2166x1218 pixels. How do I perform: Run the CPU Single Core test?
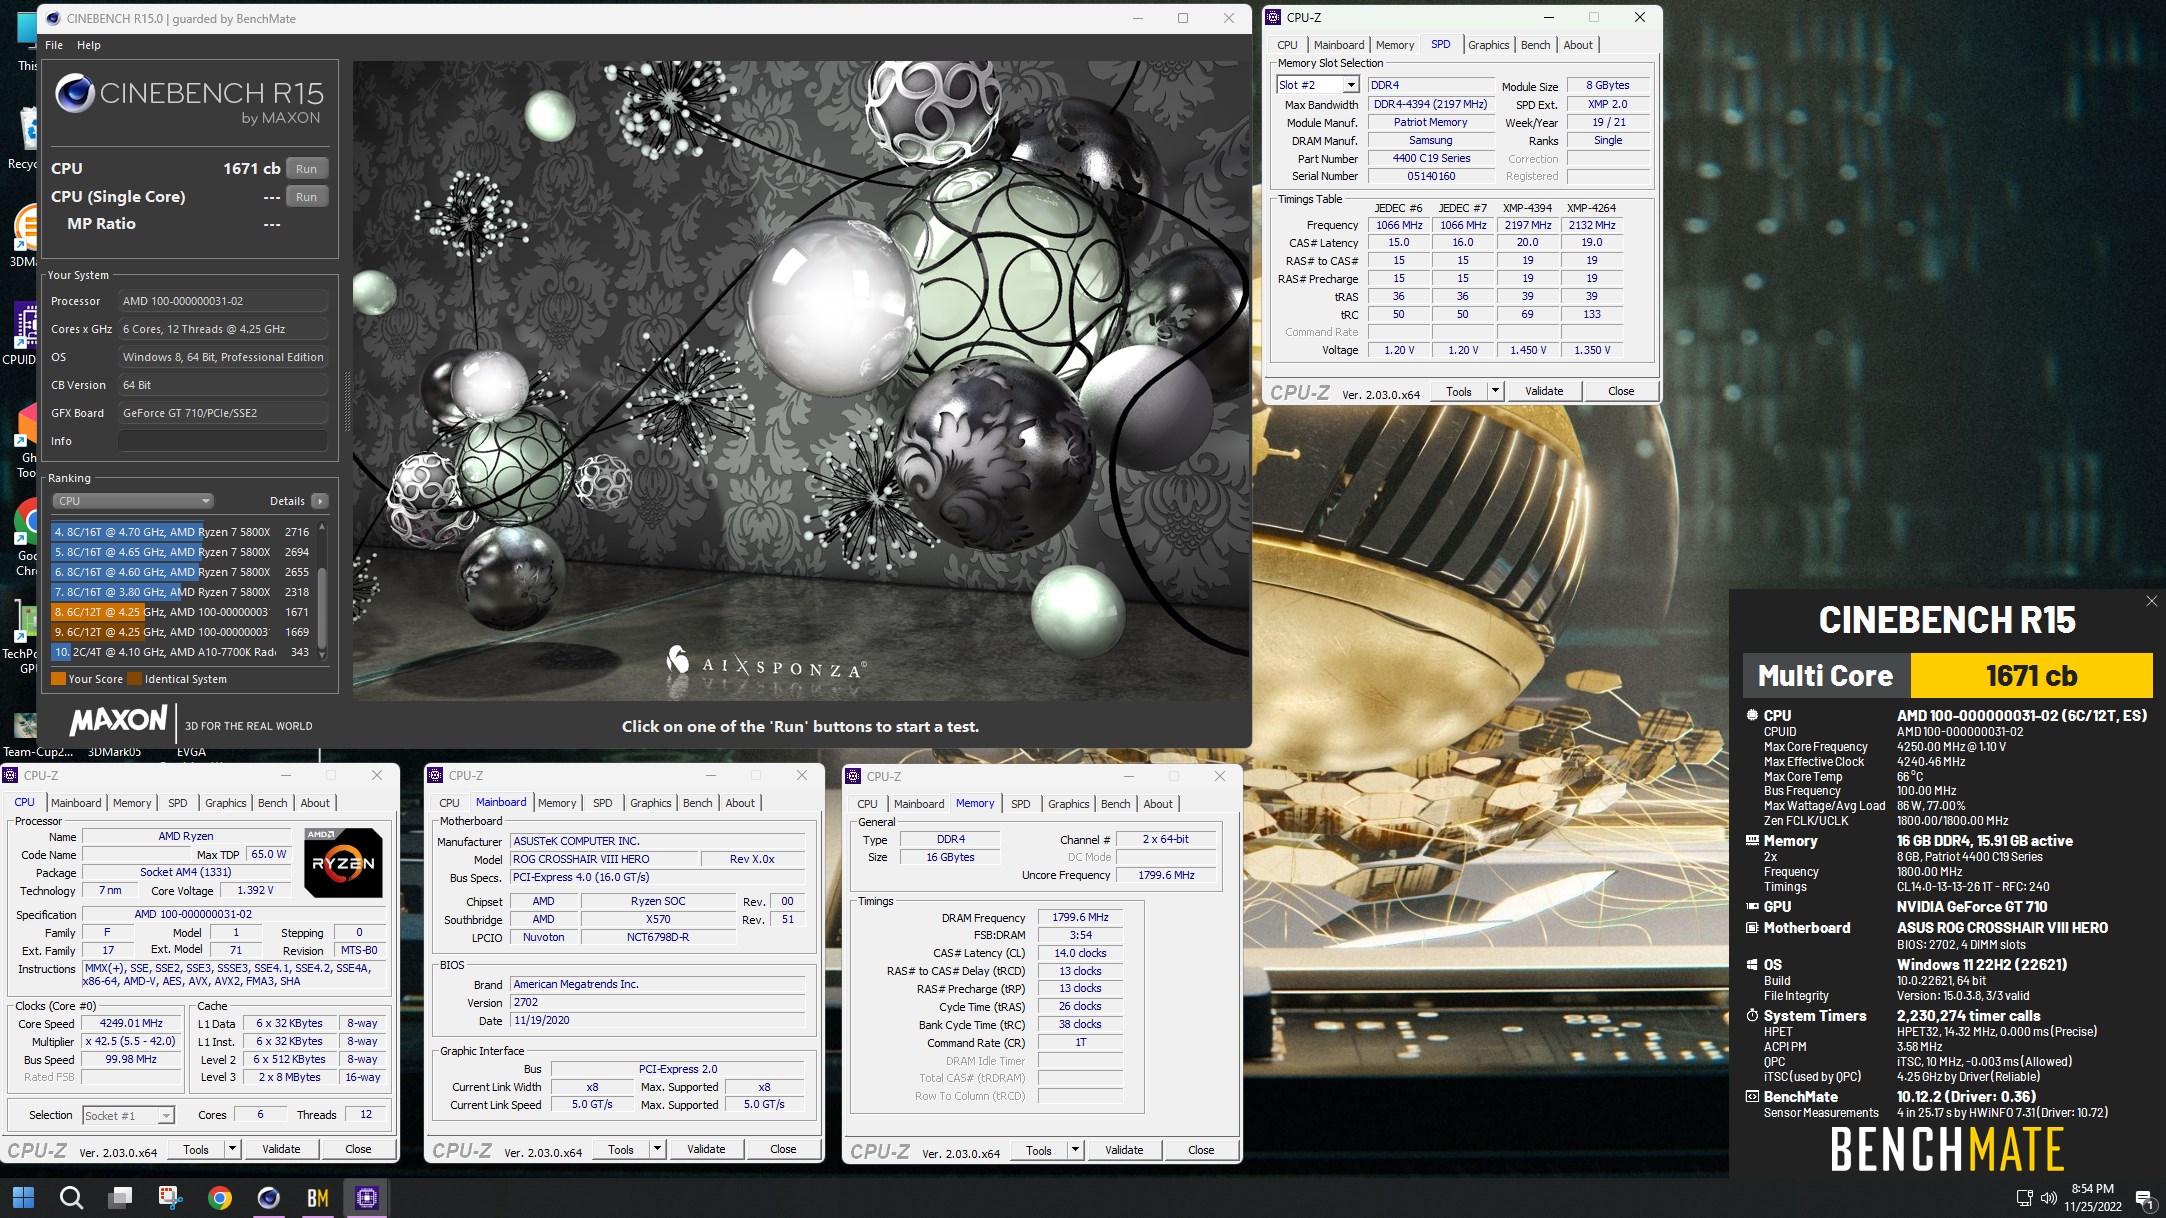click(306, 197)
